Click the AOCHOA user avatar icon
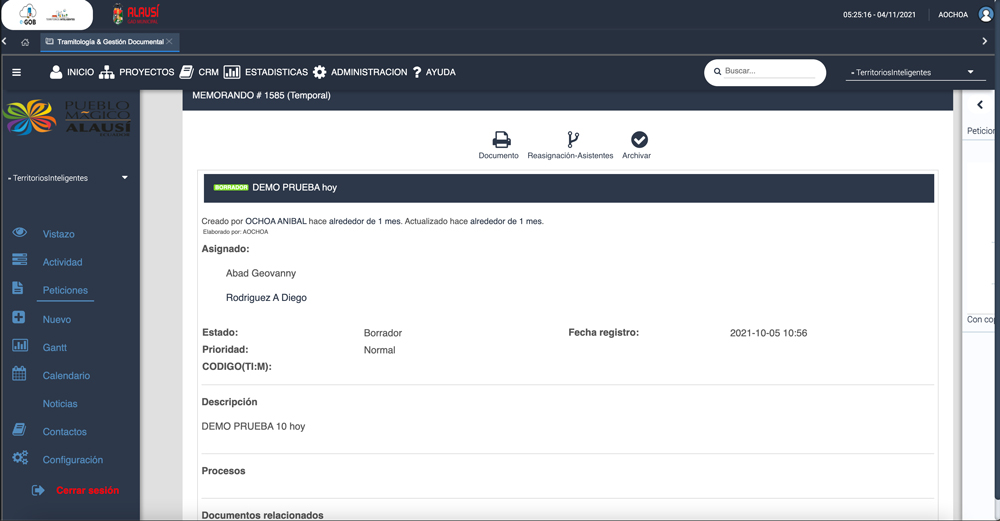The height and width of the screenshot is (521, 1000). pyautogui.click(x=986, y=15)
